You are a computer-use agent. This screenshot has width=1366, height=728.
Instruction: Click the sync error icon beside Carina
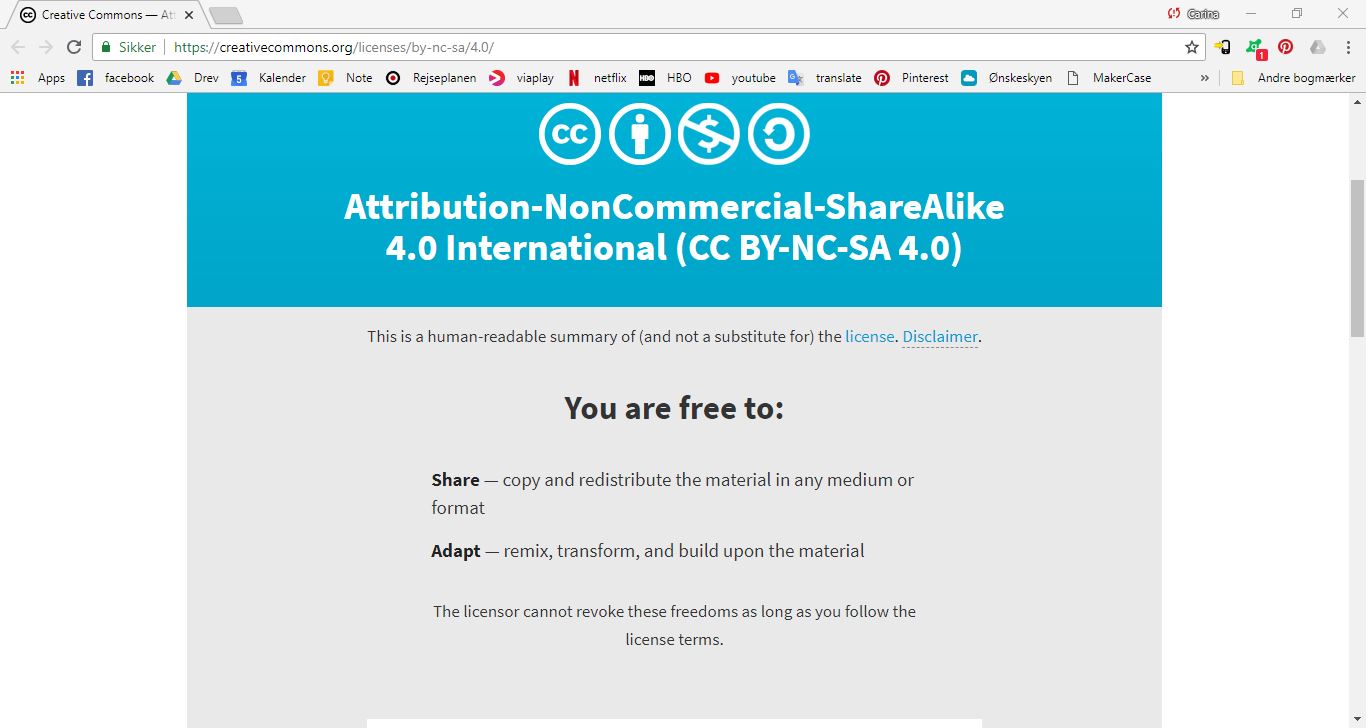1175,14
